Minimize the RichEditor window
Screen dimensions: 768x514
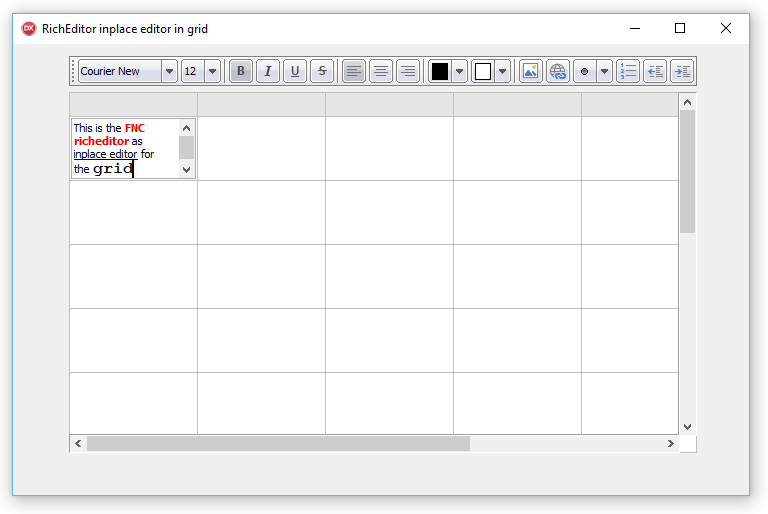[635, 29]
